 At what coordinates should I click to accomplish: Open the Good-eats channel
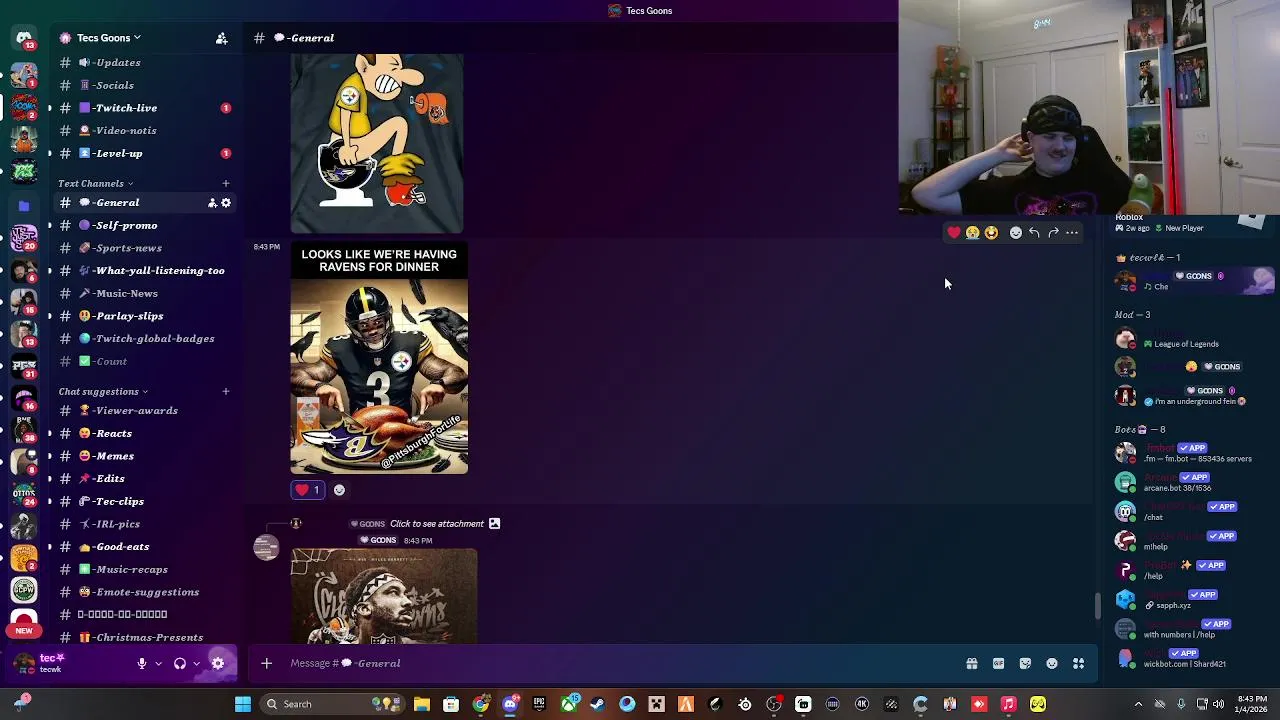143,546
